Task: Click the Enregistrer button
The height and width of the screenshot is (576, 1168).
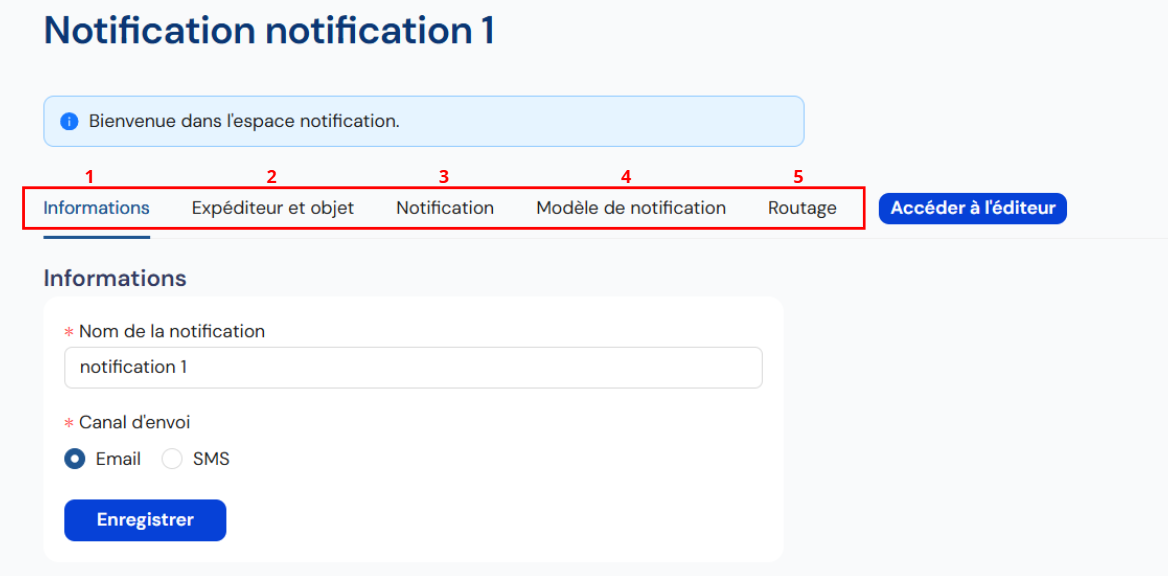Action: pyautogui.click(x=145, y=520)
